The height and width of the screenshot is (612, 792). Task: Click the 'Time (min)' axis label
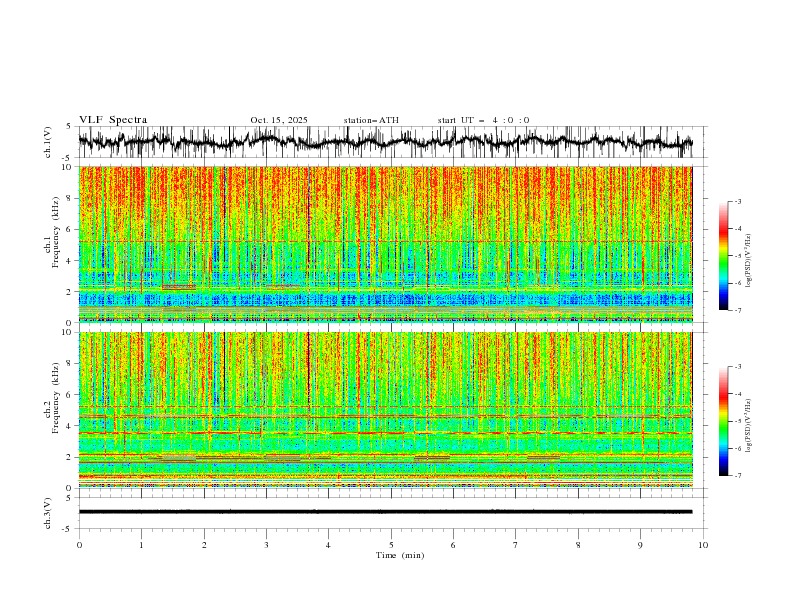click(400, 555)
